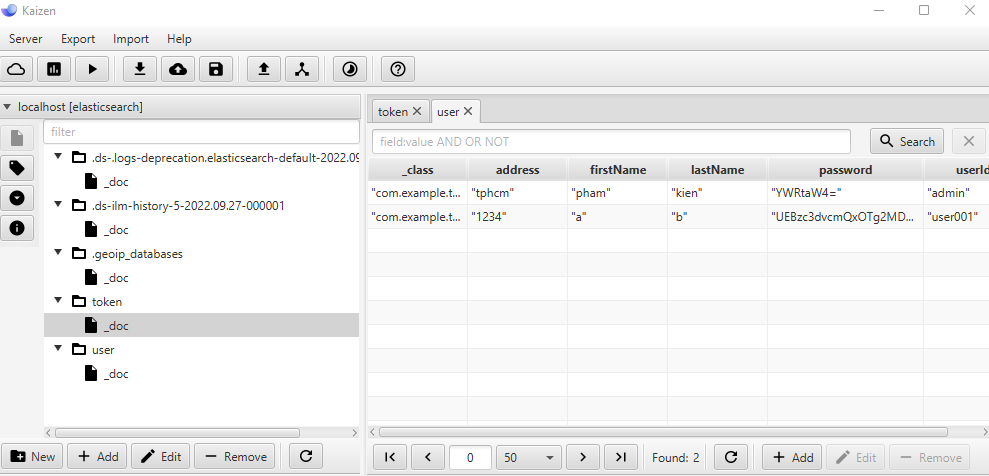Viewport: 989px width, 476px height.
Task: Click the password column header
Action: pyautogui.click(x=845, y=170)
